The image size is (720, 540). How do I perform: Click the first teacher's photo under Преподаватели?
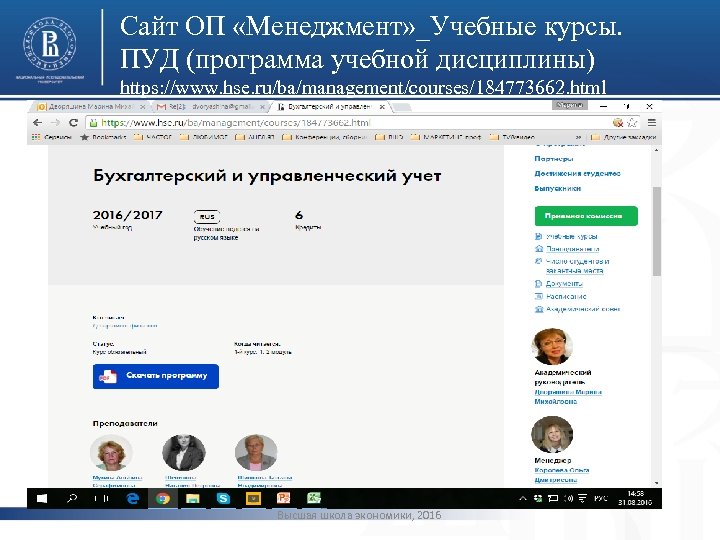click(111, 453)
